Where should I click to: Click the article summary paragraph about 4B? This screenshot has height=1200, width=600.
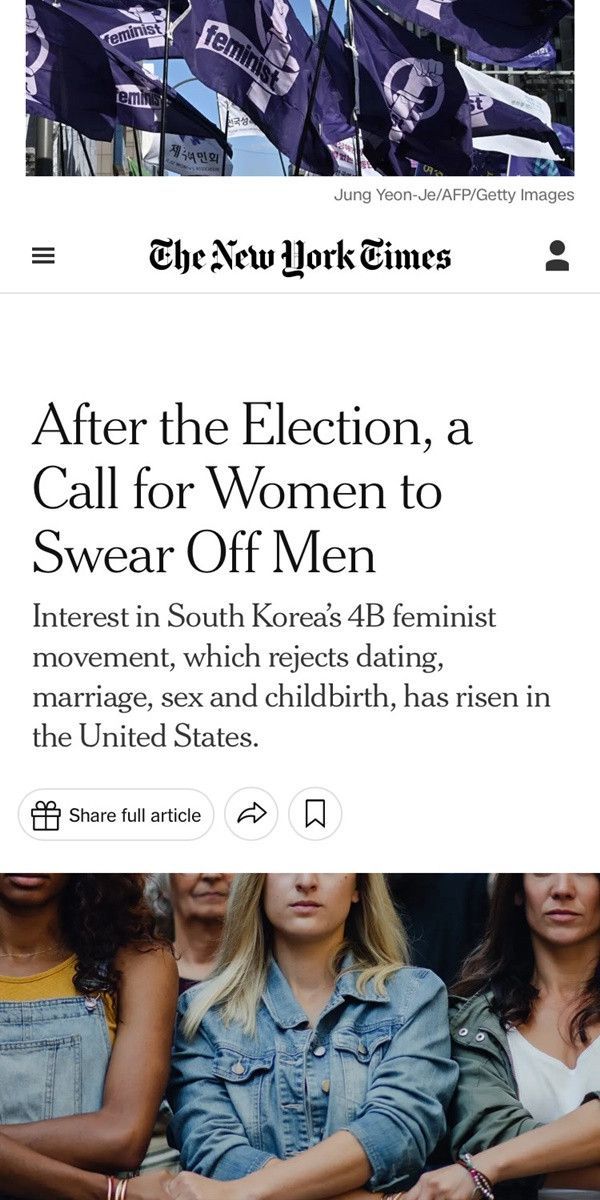[x=290, y=677]
